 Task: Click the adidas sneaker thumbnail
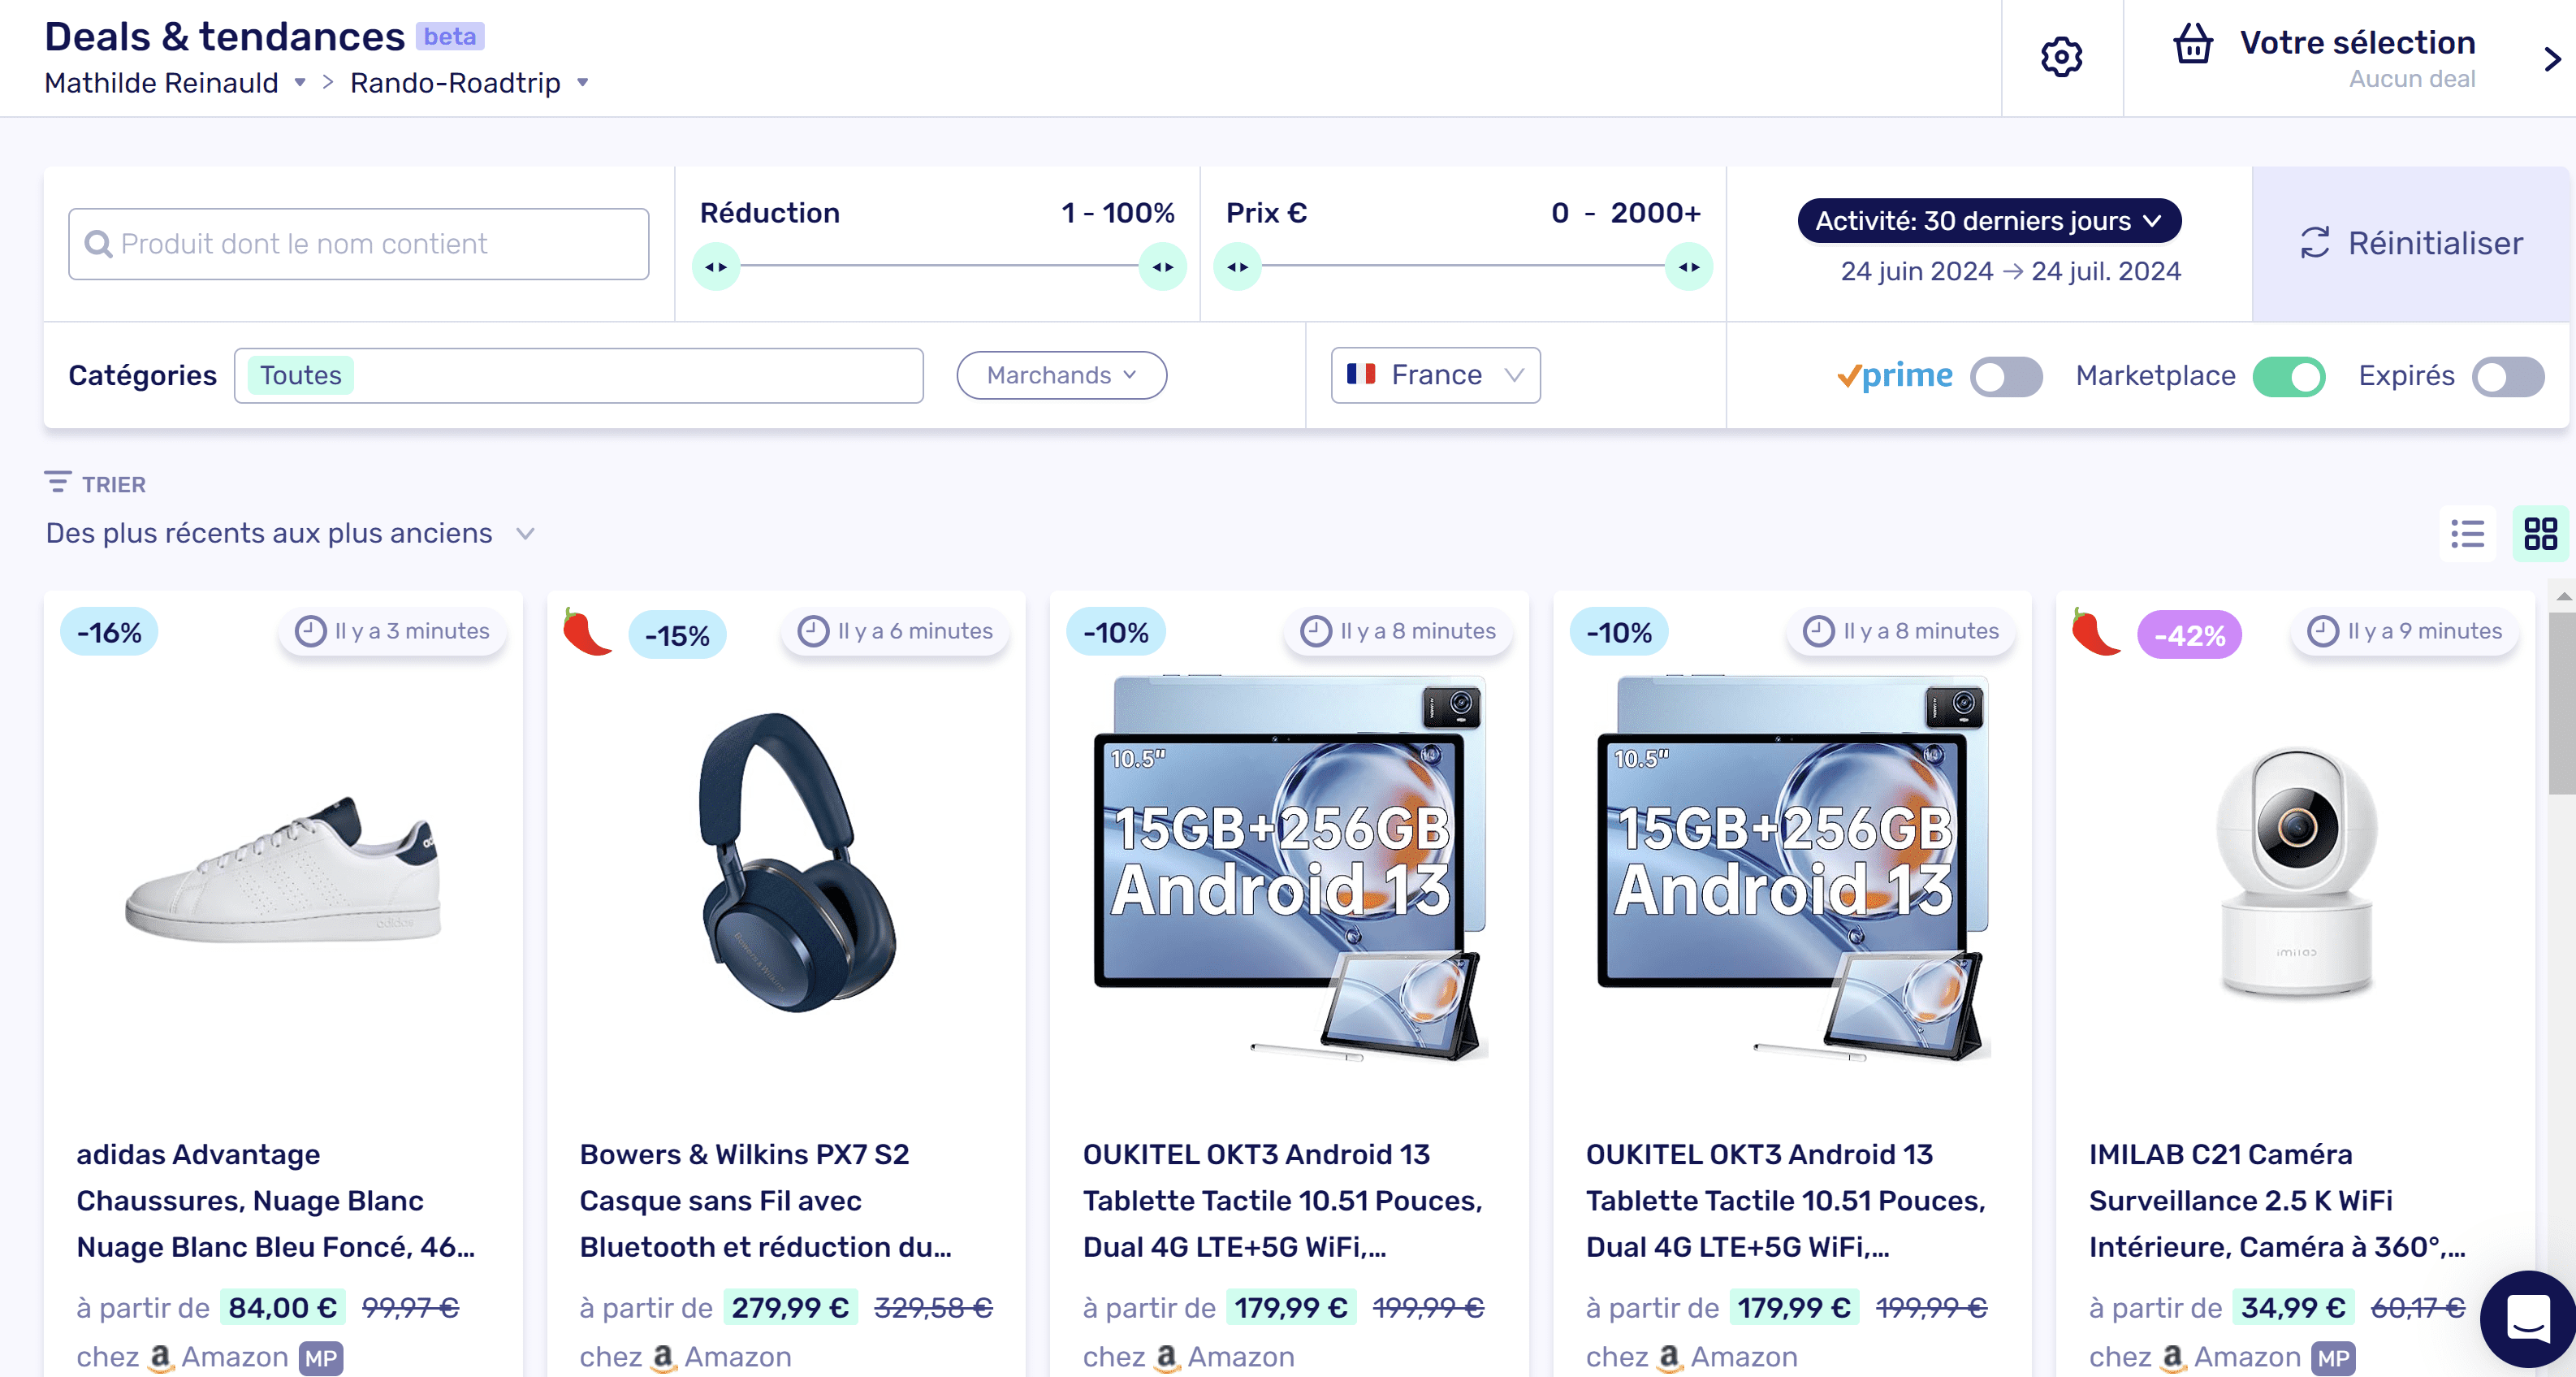[282, 869]
